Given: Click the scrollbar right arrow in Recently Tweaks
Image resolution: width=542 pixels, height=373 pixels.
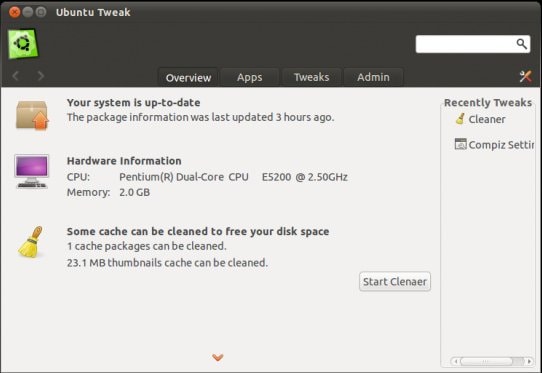Looking at the screenshot, I should [529, 362].
